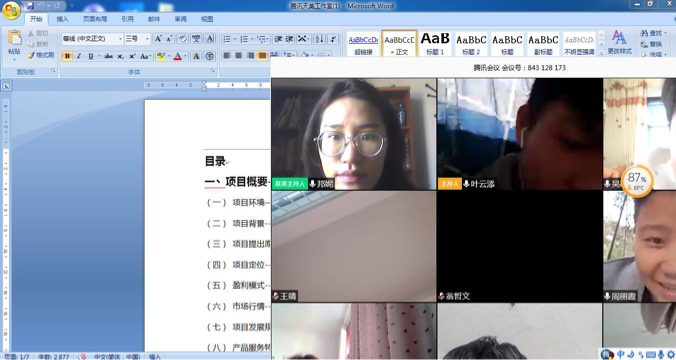Click the subscript x₂ icon
Screen dimensions: 676x360
(x=121, y=56)
